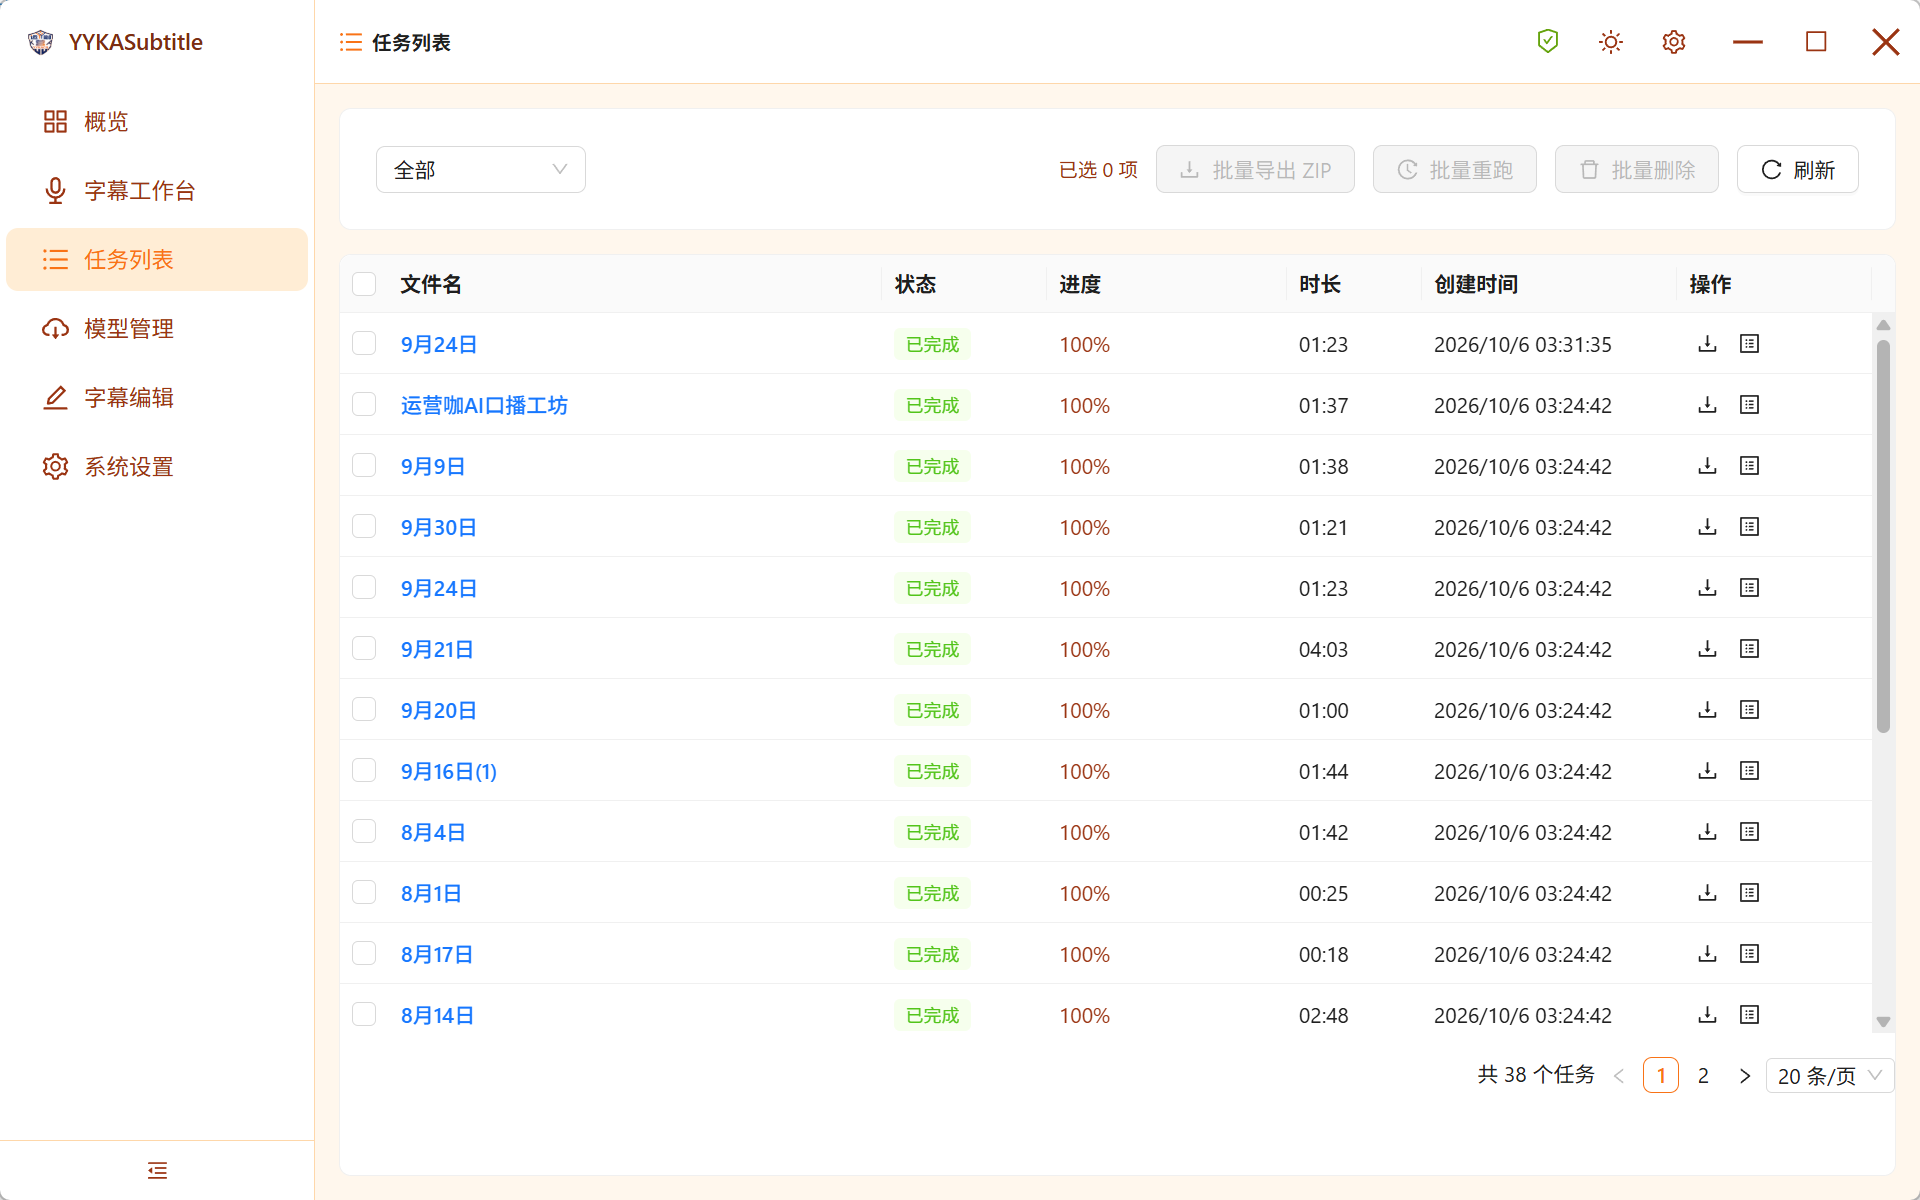The width and height of the screenshot is (1920, 1200).
Task: Open the detail icon for 8月17日
Action: coord(1749,954)
